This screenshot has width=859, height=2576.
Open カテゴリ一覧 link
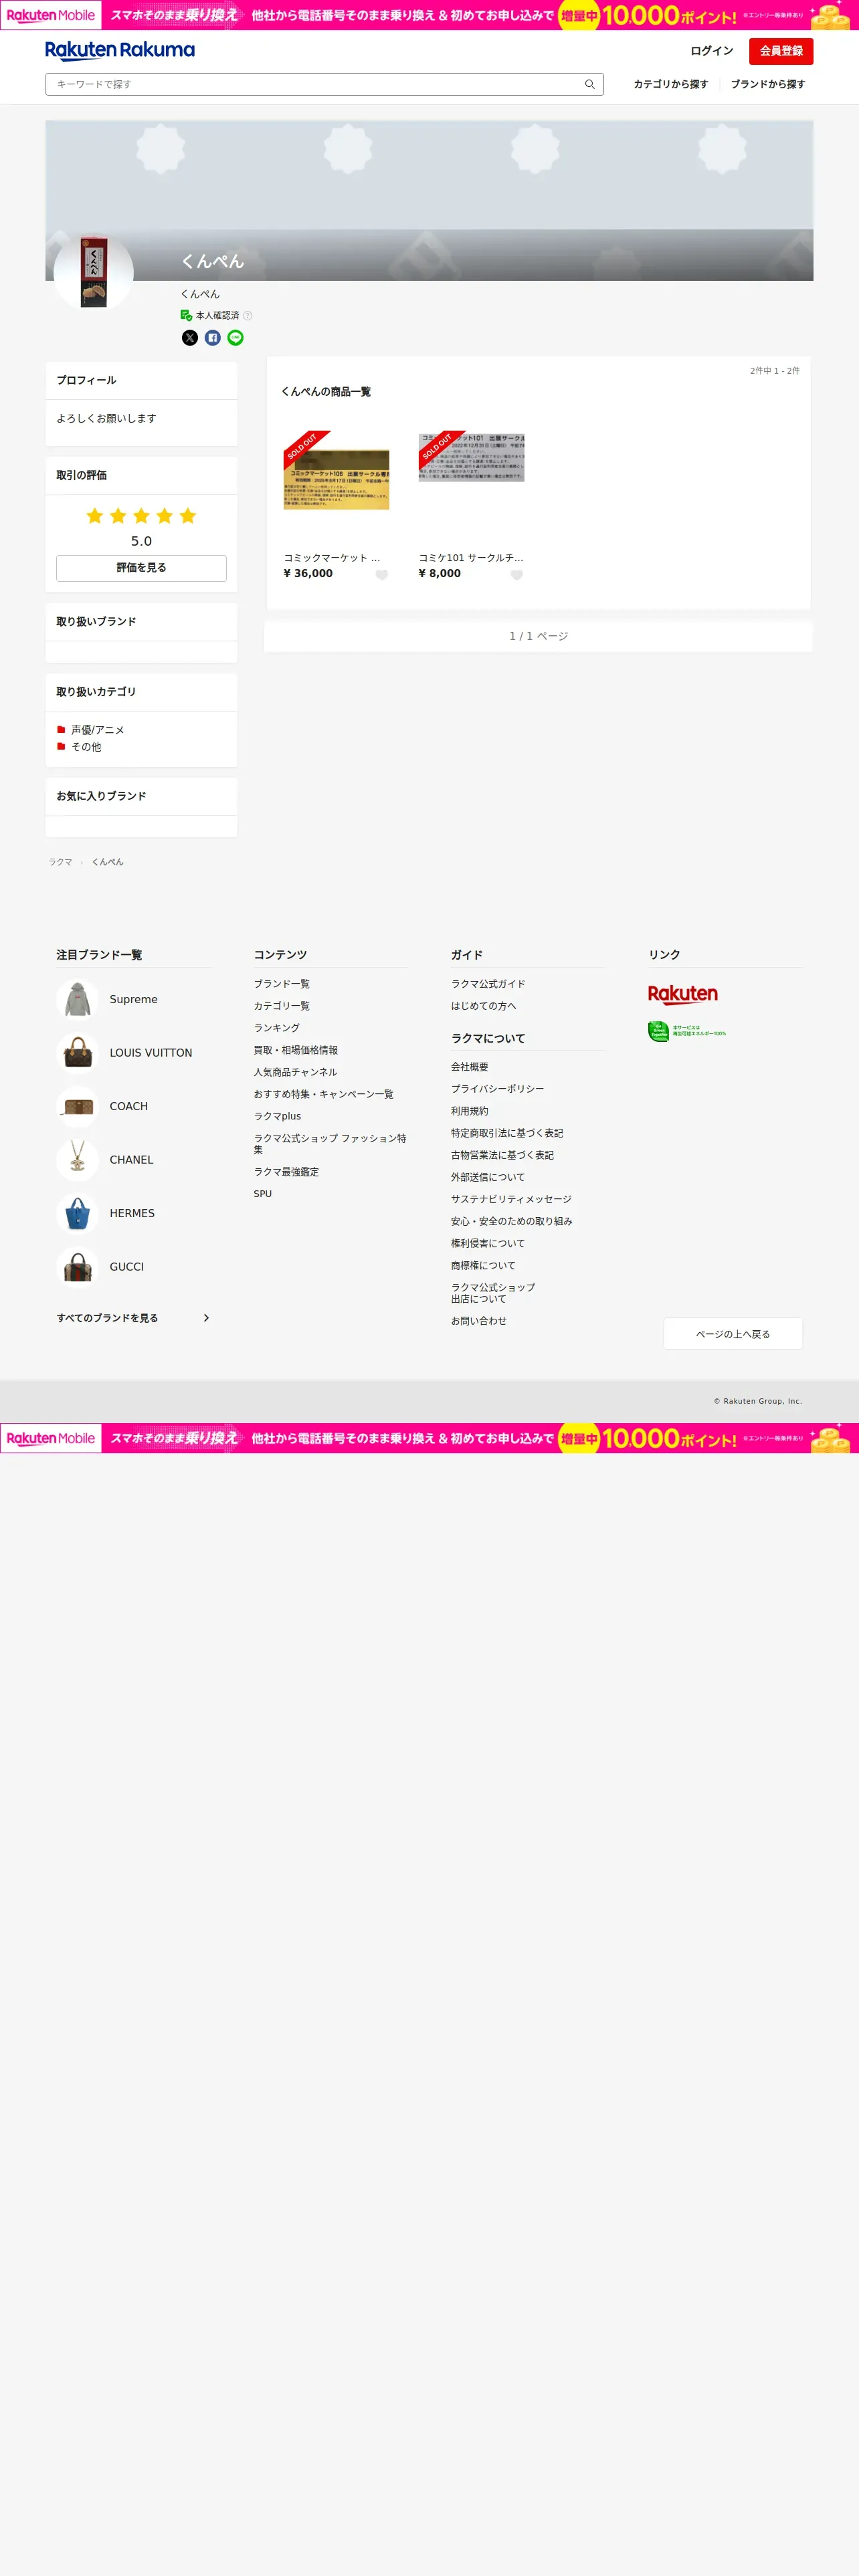point(281,1006)
